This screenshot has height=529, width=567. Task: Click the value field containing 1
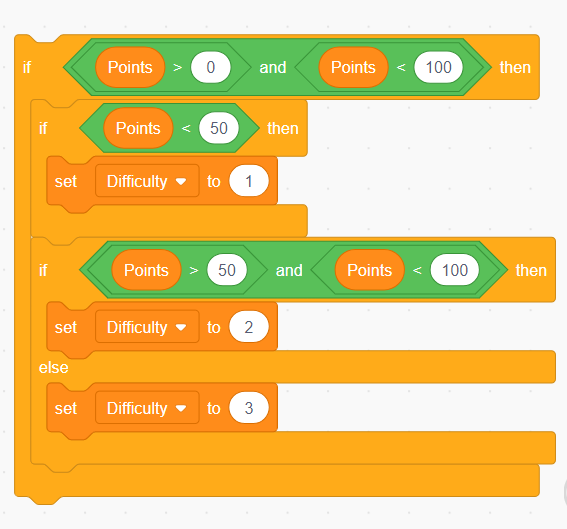(249, 181)
